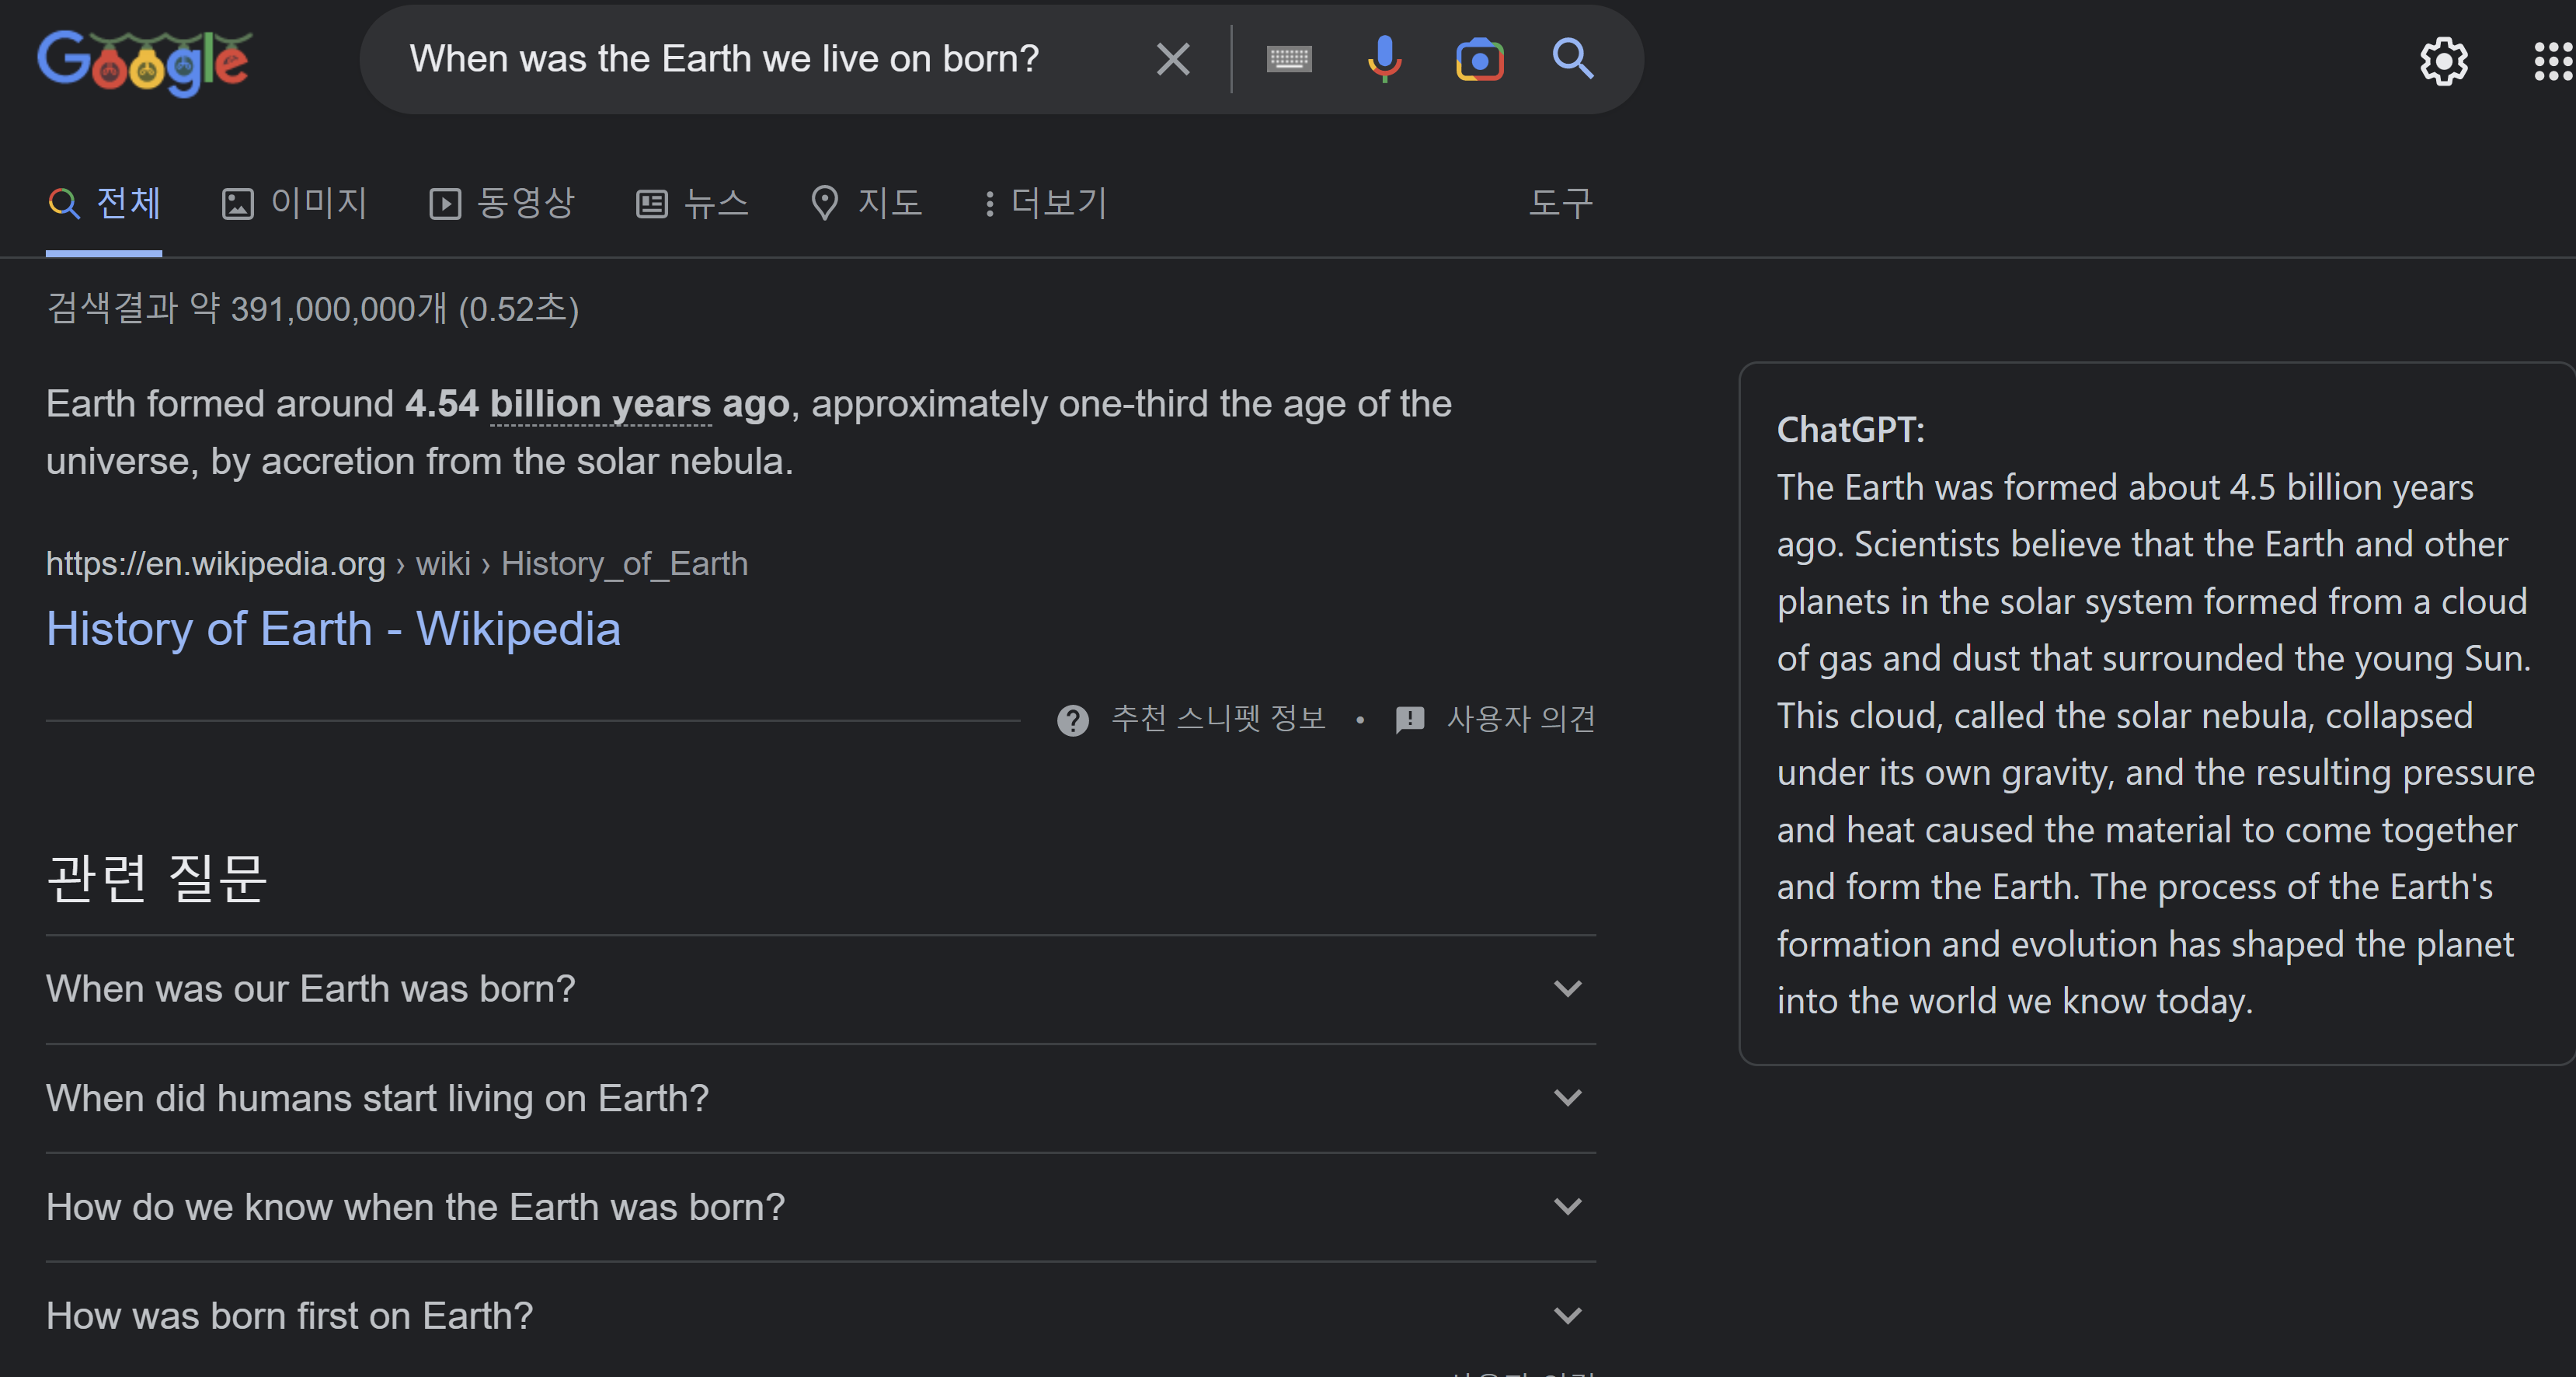The width and height of the screenshot is (2576, 1377).
Task: Open the 뉴스 tab
Action: point(692,203)
